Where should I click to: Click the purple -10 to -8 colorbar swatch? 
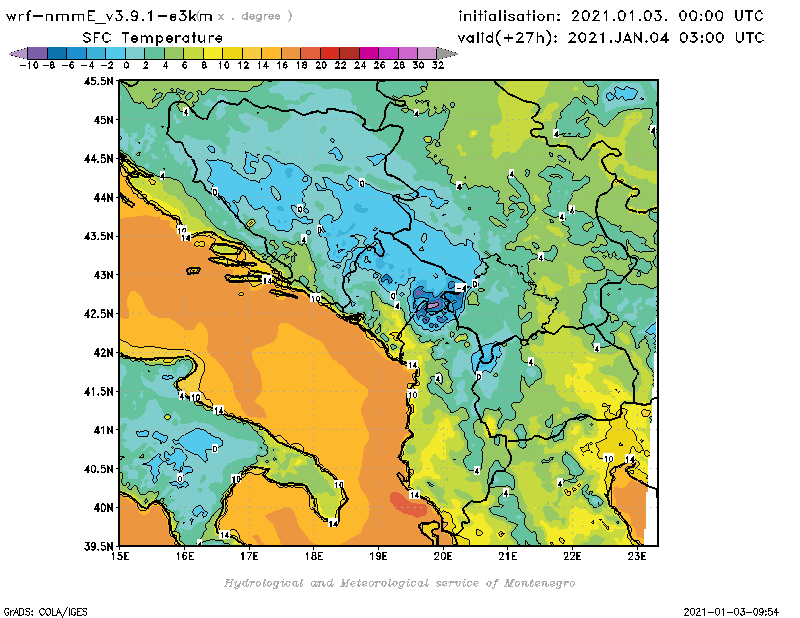click(38, 53)
